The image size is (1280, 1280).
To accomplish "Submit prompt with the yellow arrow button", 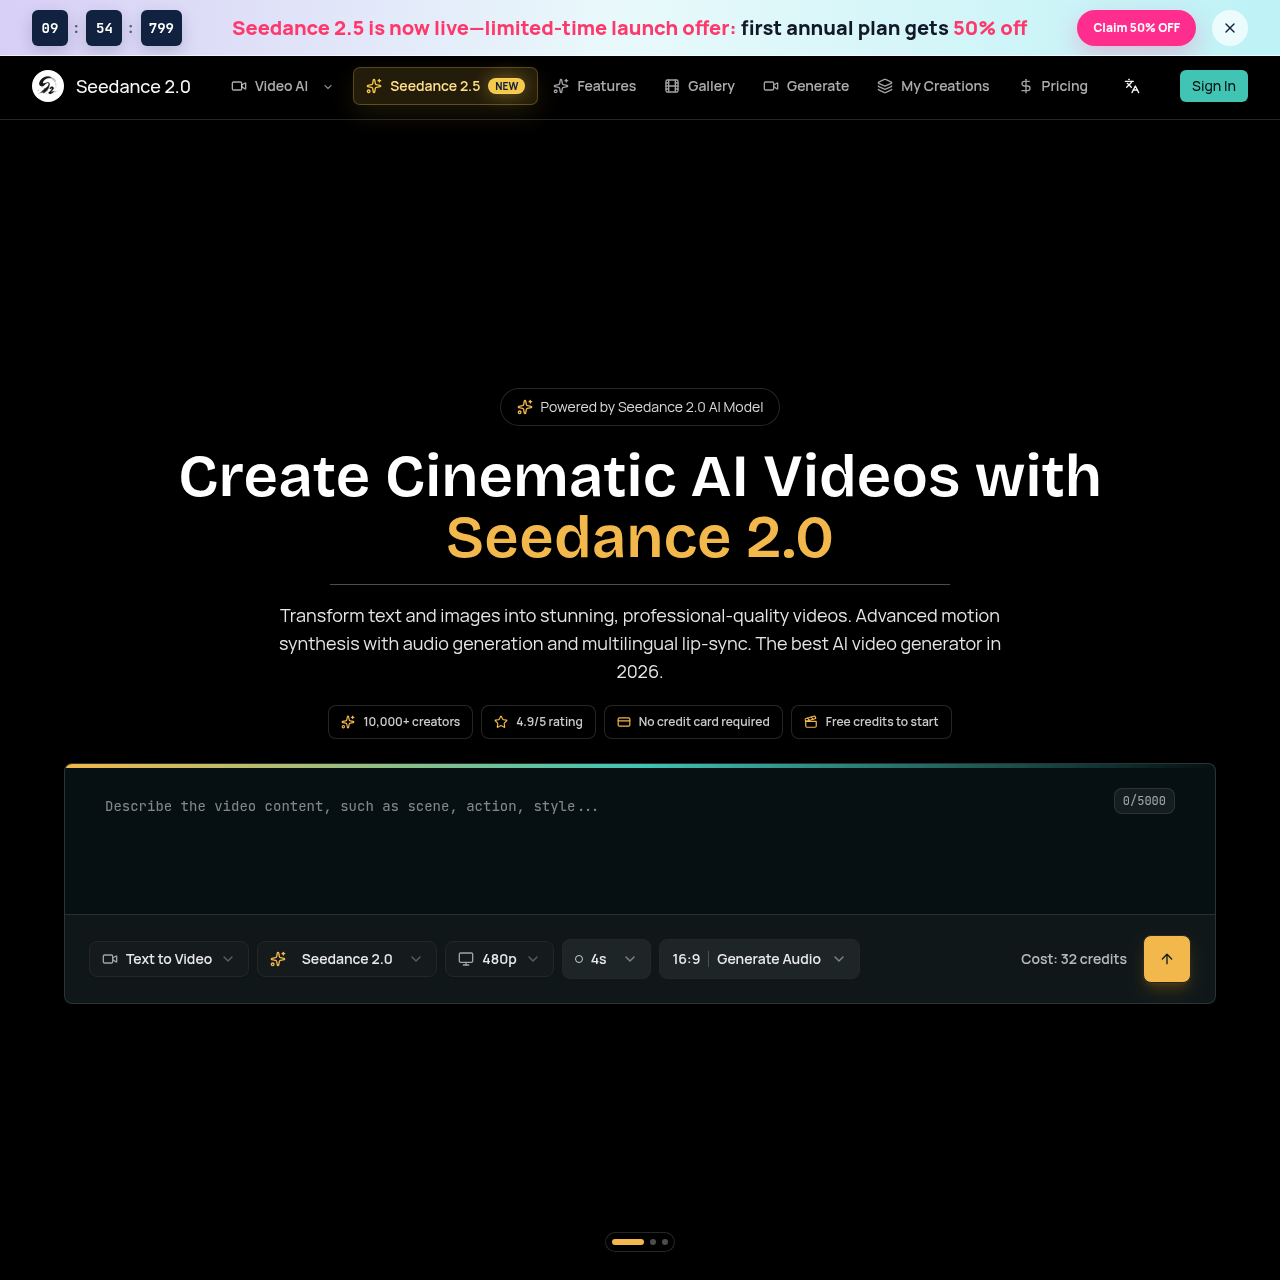I will pyautogui.click(x=1167, y=959).
